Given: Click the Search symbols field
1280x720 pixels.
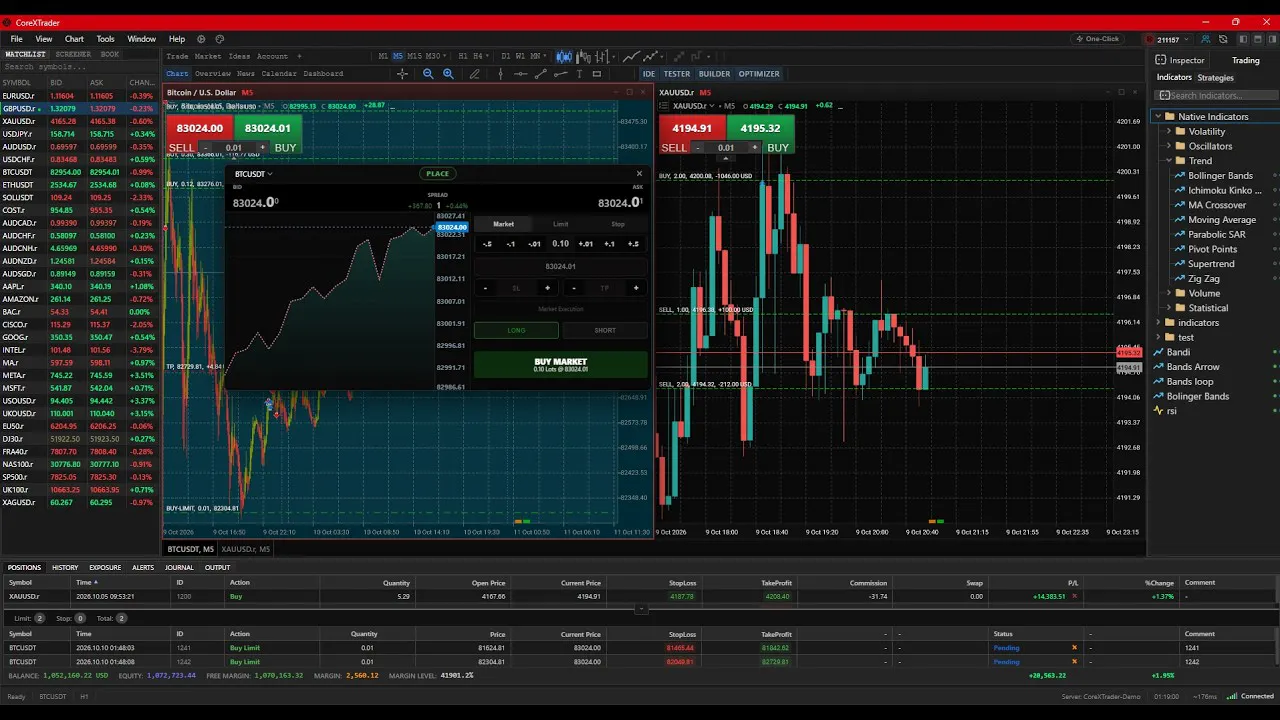Looking at the screenshot, I should pyautogui.click(x=80, y=67).
